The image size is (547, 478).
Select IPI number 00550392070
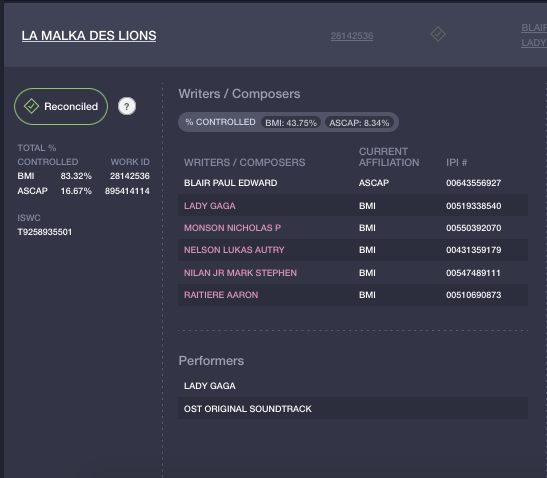473,228
